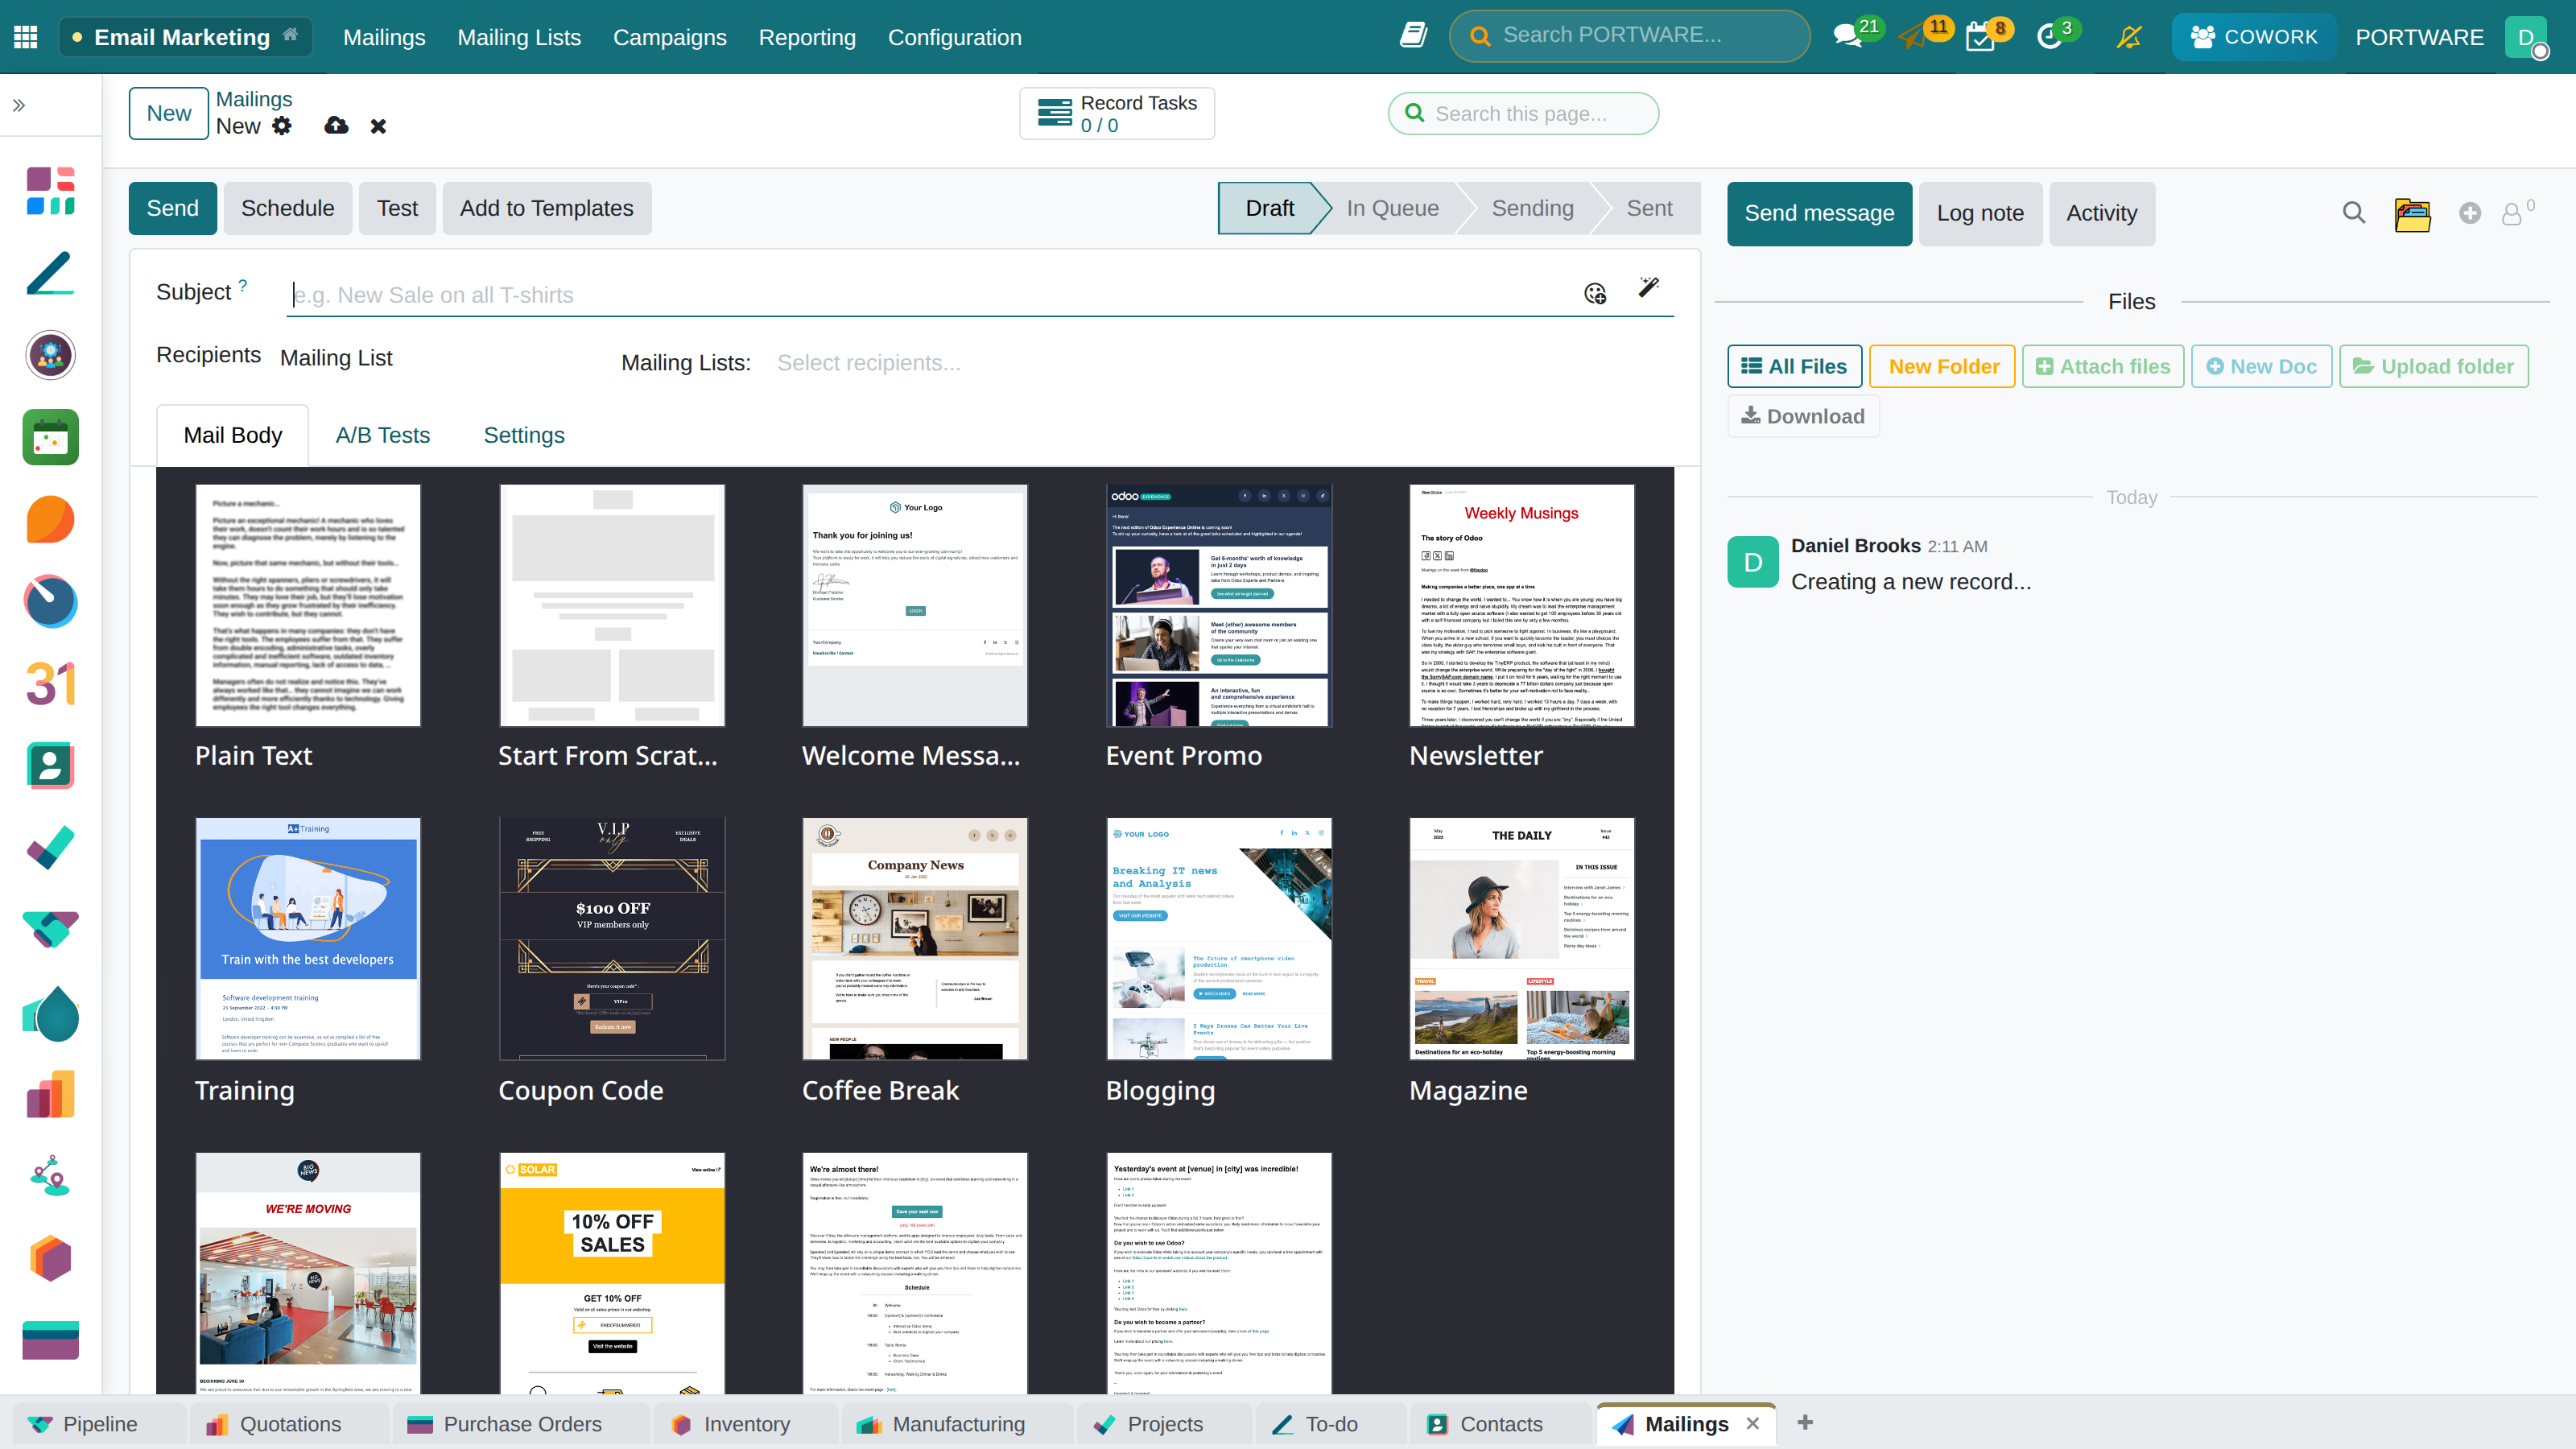Image resolution: width=2576 pixels, height=1449 pixels.
Task: Open the Mailing Lists top menu
Action: point(519,37)
